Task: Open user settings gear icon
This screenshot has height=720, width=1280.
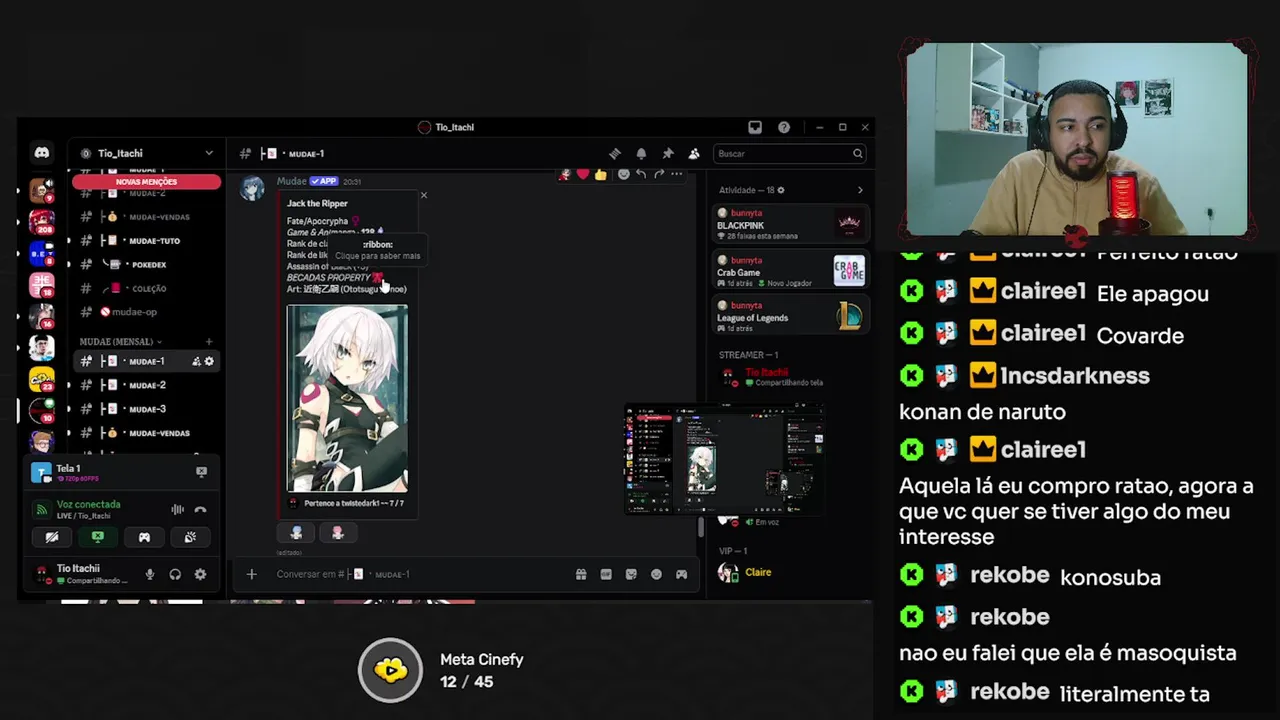Action: pyautogui.click(x=200, y=574)
